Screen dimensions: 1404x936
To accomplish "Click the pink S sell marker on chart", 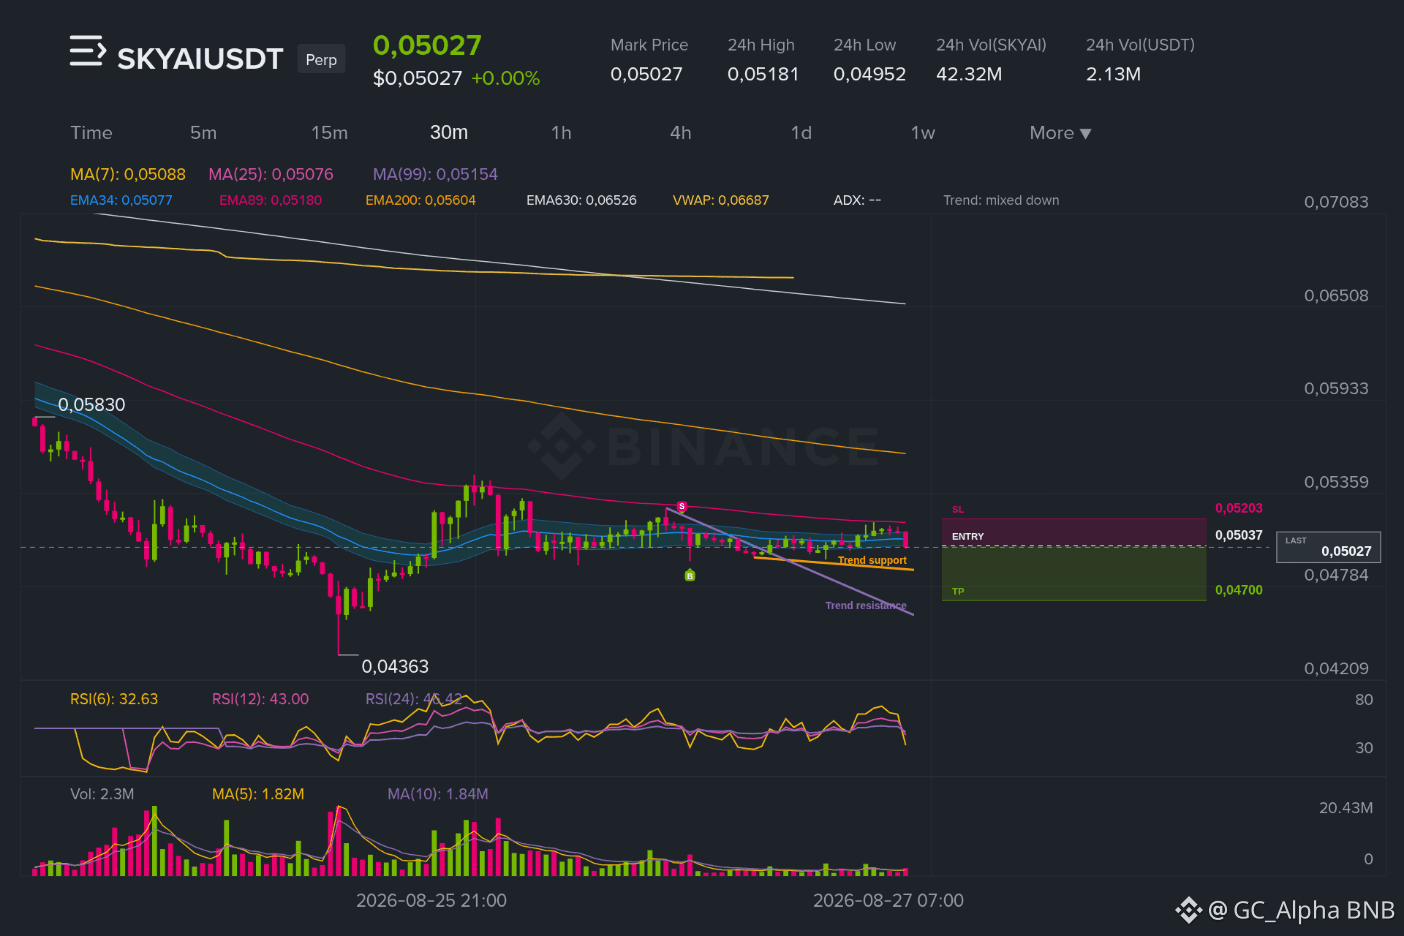I will point(682,507).
